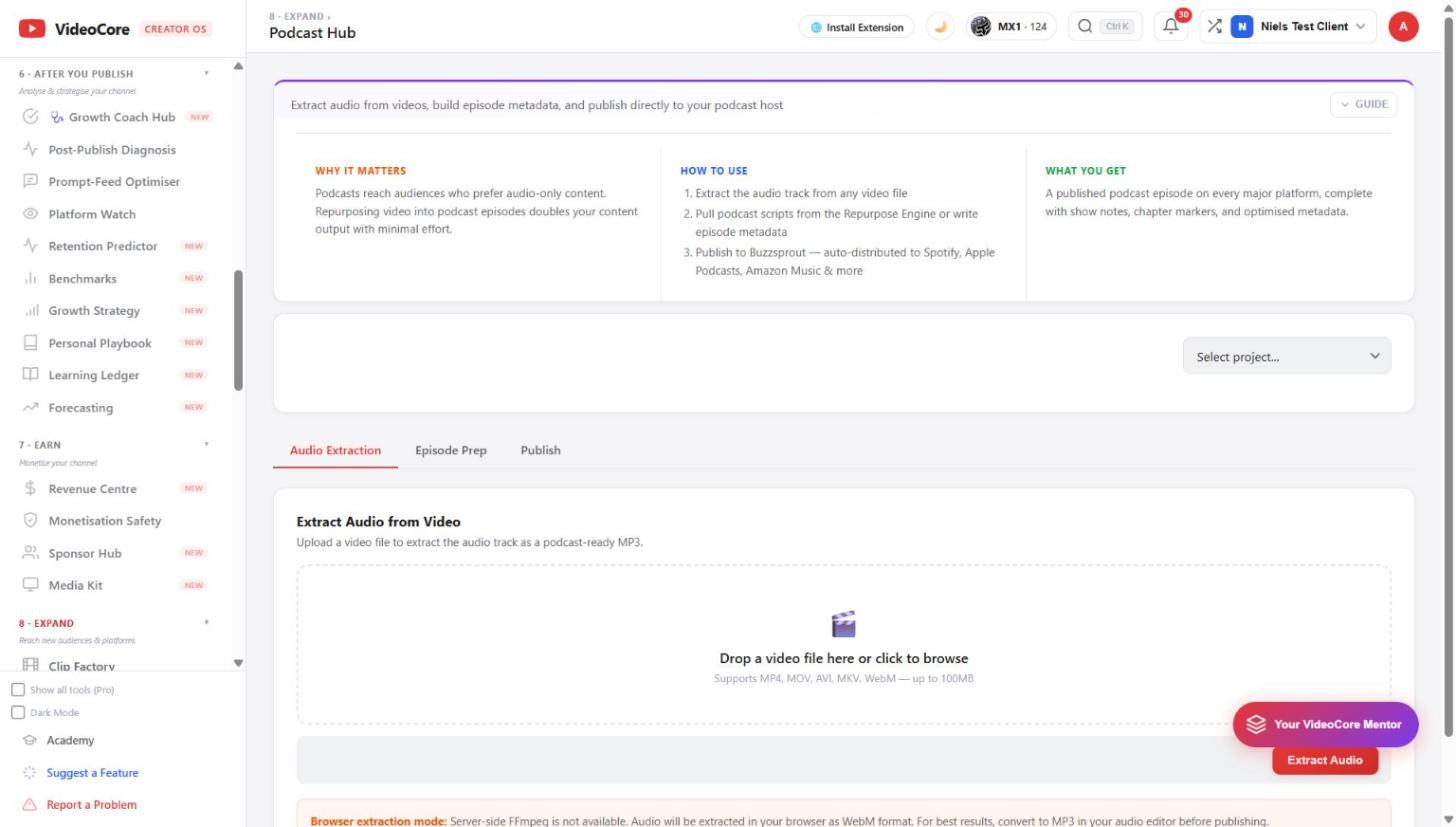This screenshot has width=1456, height=827.
Task: Click the shuffle arrows icon beside client name
Action: [x=1214, y=27]
